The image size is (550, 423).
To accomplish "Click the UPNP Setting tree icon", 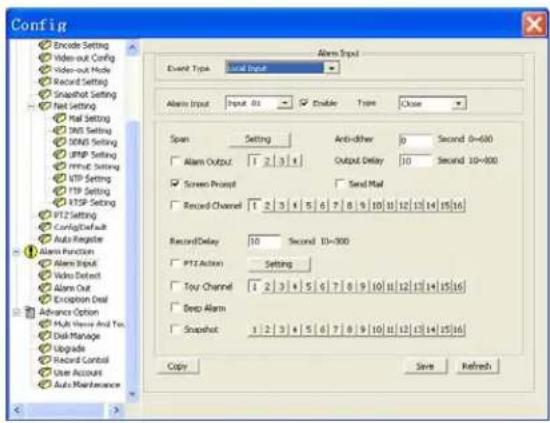I will [60, 154].
